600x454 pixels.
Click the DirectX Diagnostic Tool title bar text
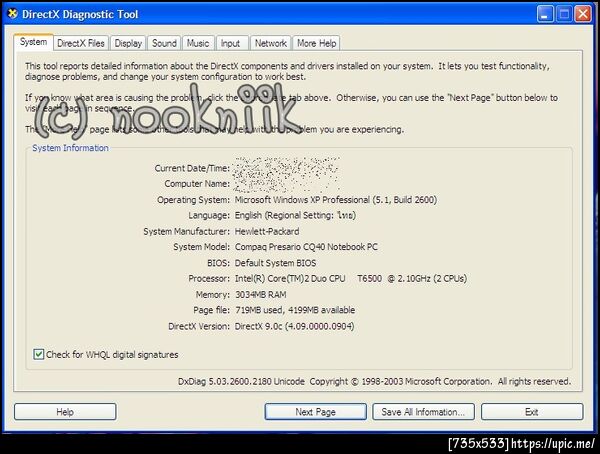coord(80,14)
